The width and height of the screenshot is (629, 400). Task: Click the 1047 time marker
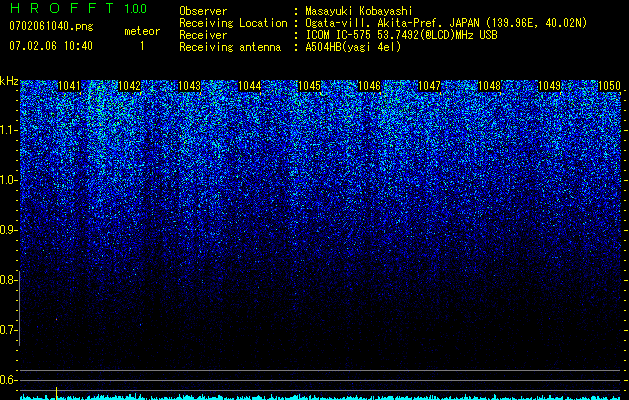[x=429, y=86]
